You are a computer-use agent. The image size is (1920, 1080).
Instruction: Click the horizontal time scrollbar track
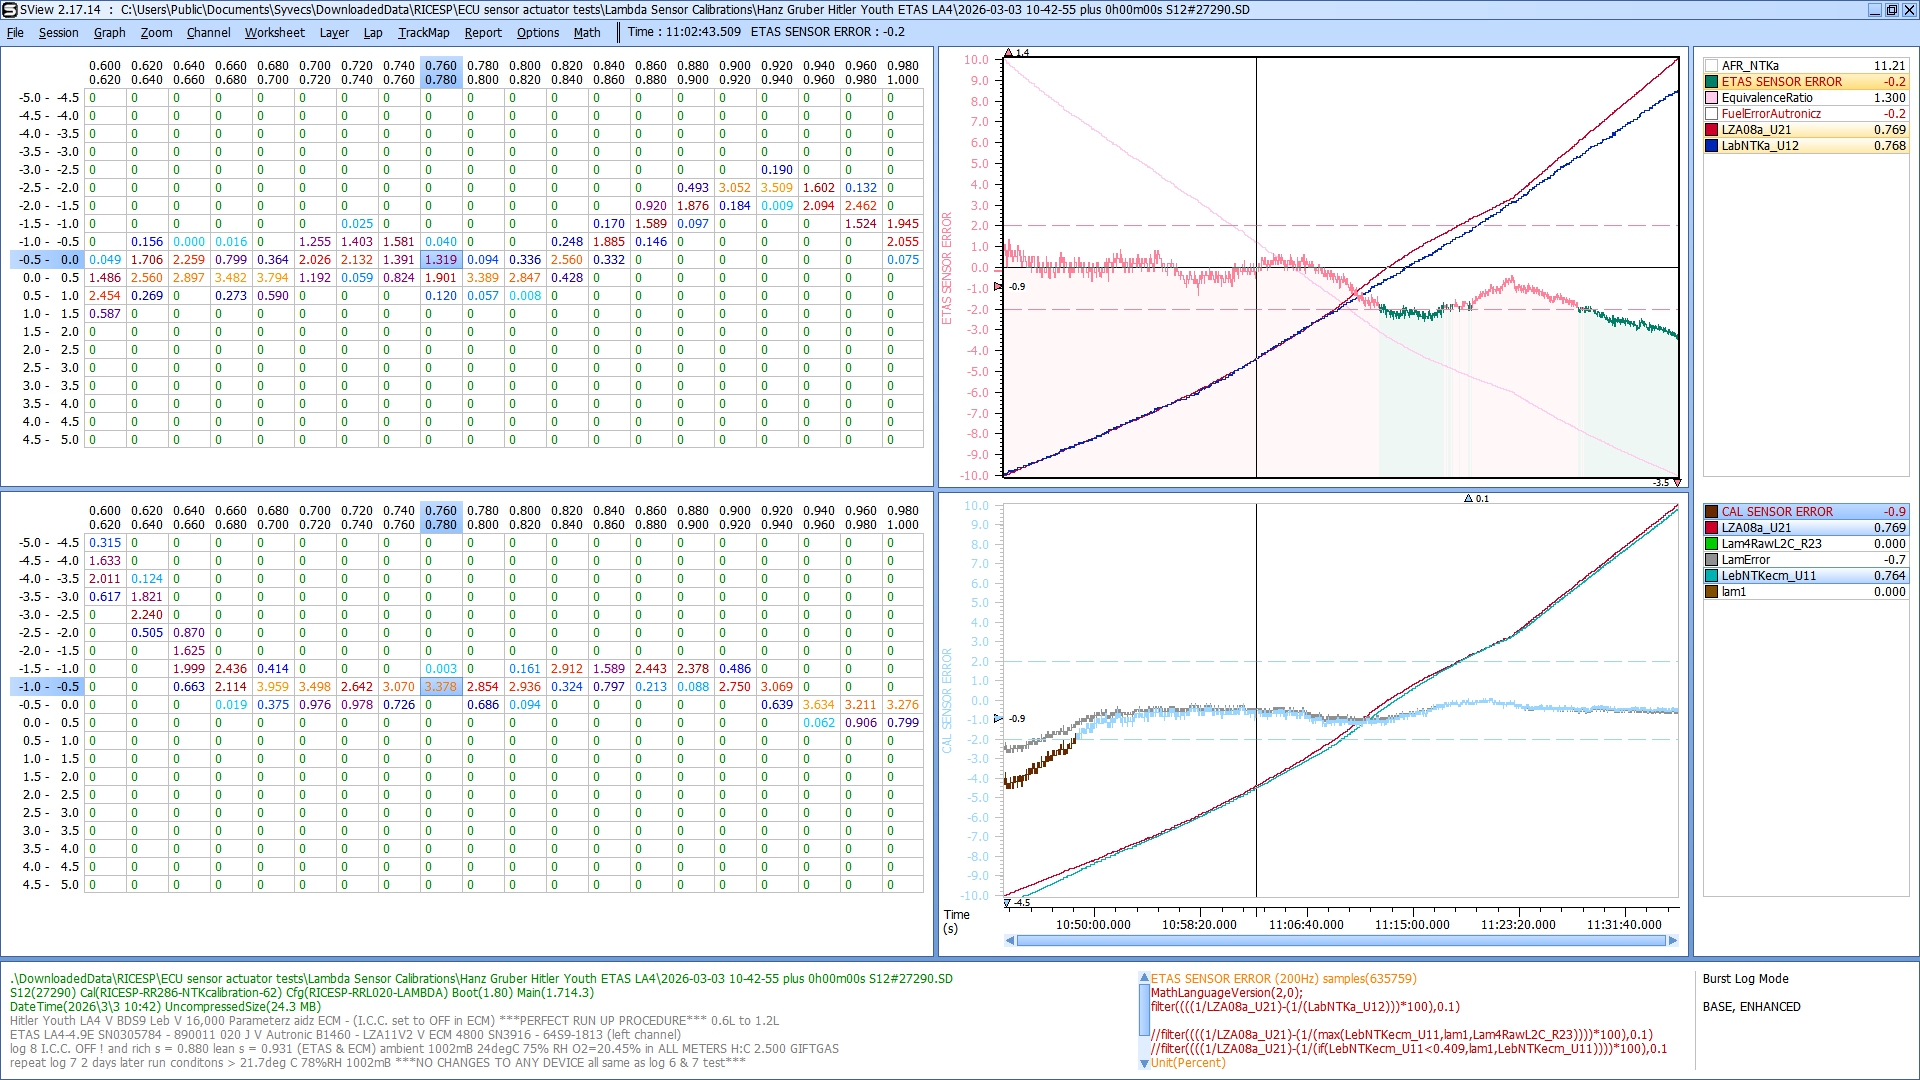(x=1340, y=940)
